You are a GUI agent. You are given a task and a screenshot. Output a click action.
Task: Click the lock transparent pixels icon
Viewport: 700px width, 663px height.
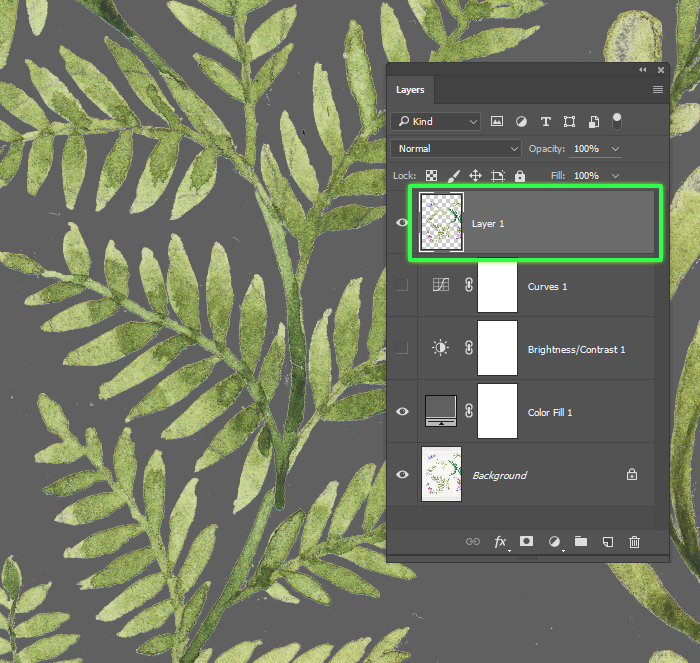point(431,176)
